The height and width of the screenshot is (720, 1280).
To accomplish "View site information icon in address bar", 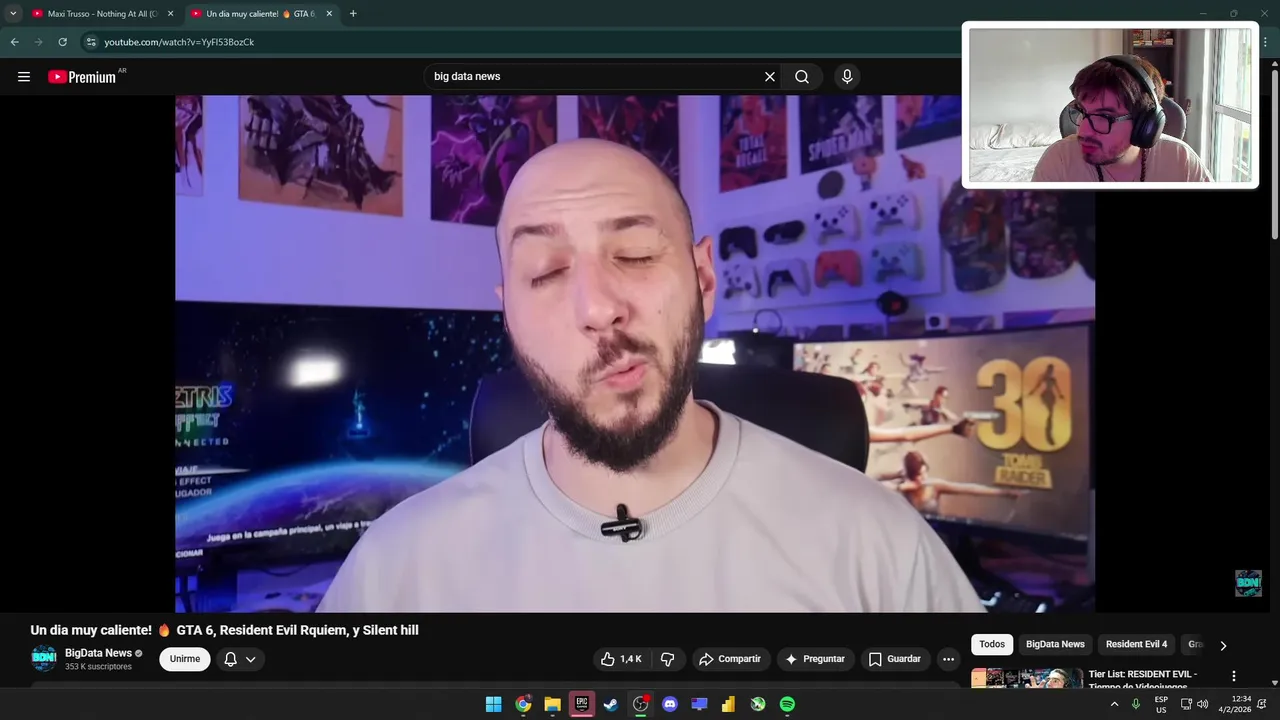I will pos(91,42).
